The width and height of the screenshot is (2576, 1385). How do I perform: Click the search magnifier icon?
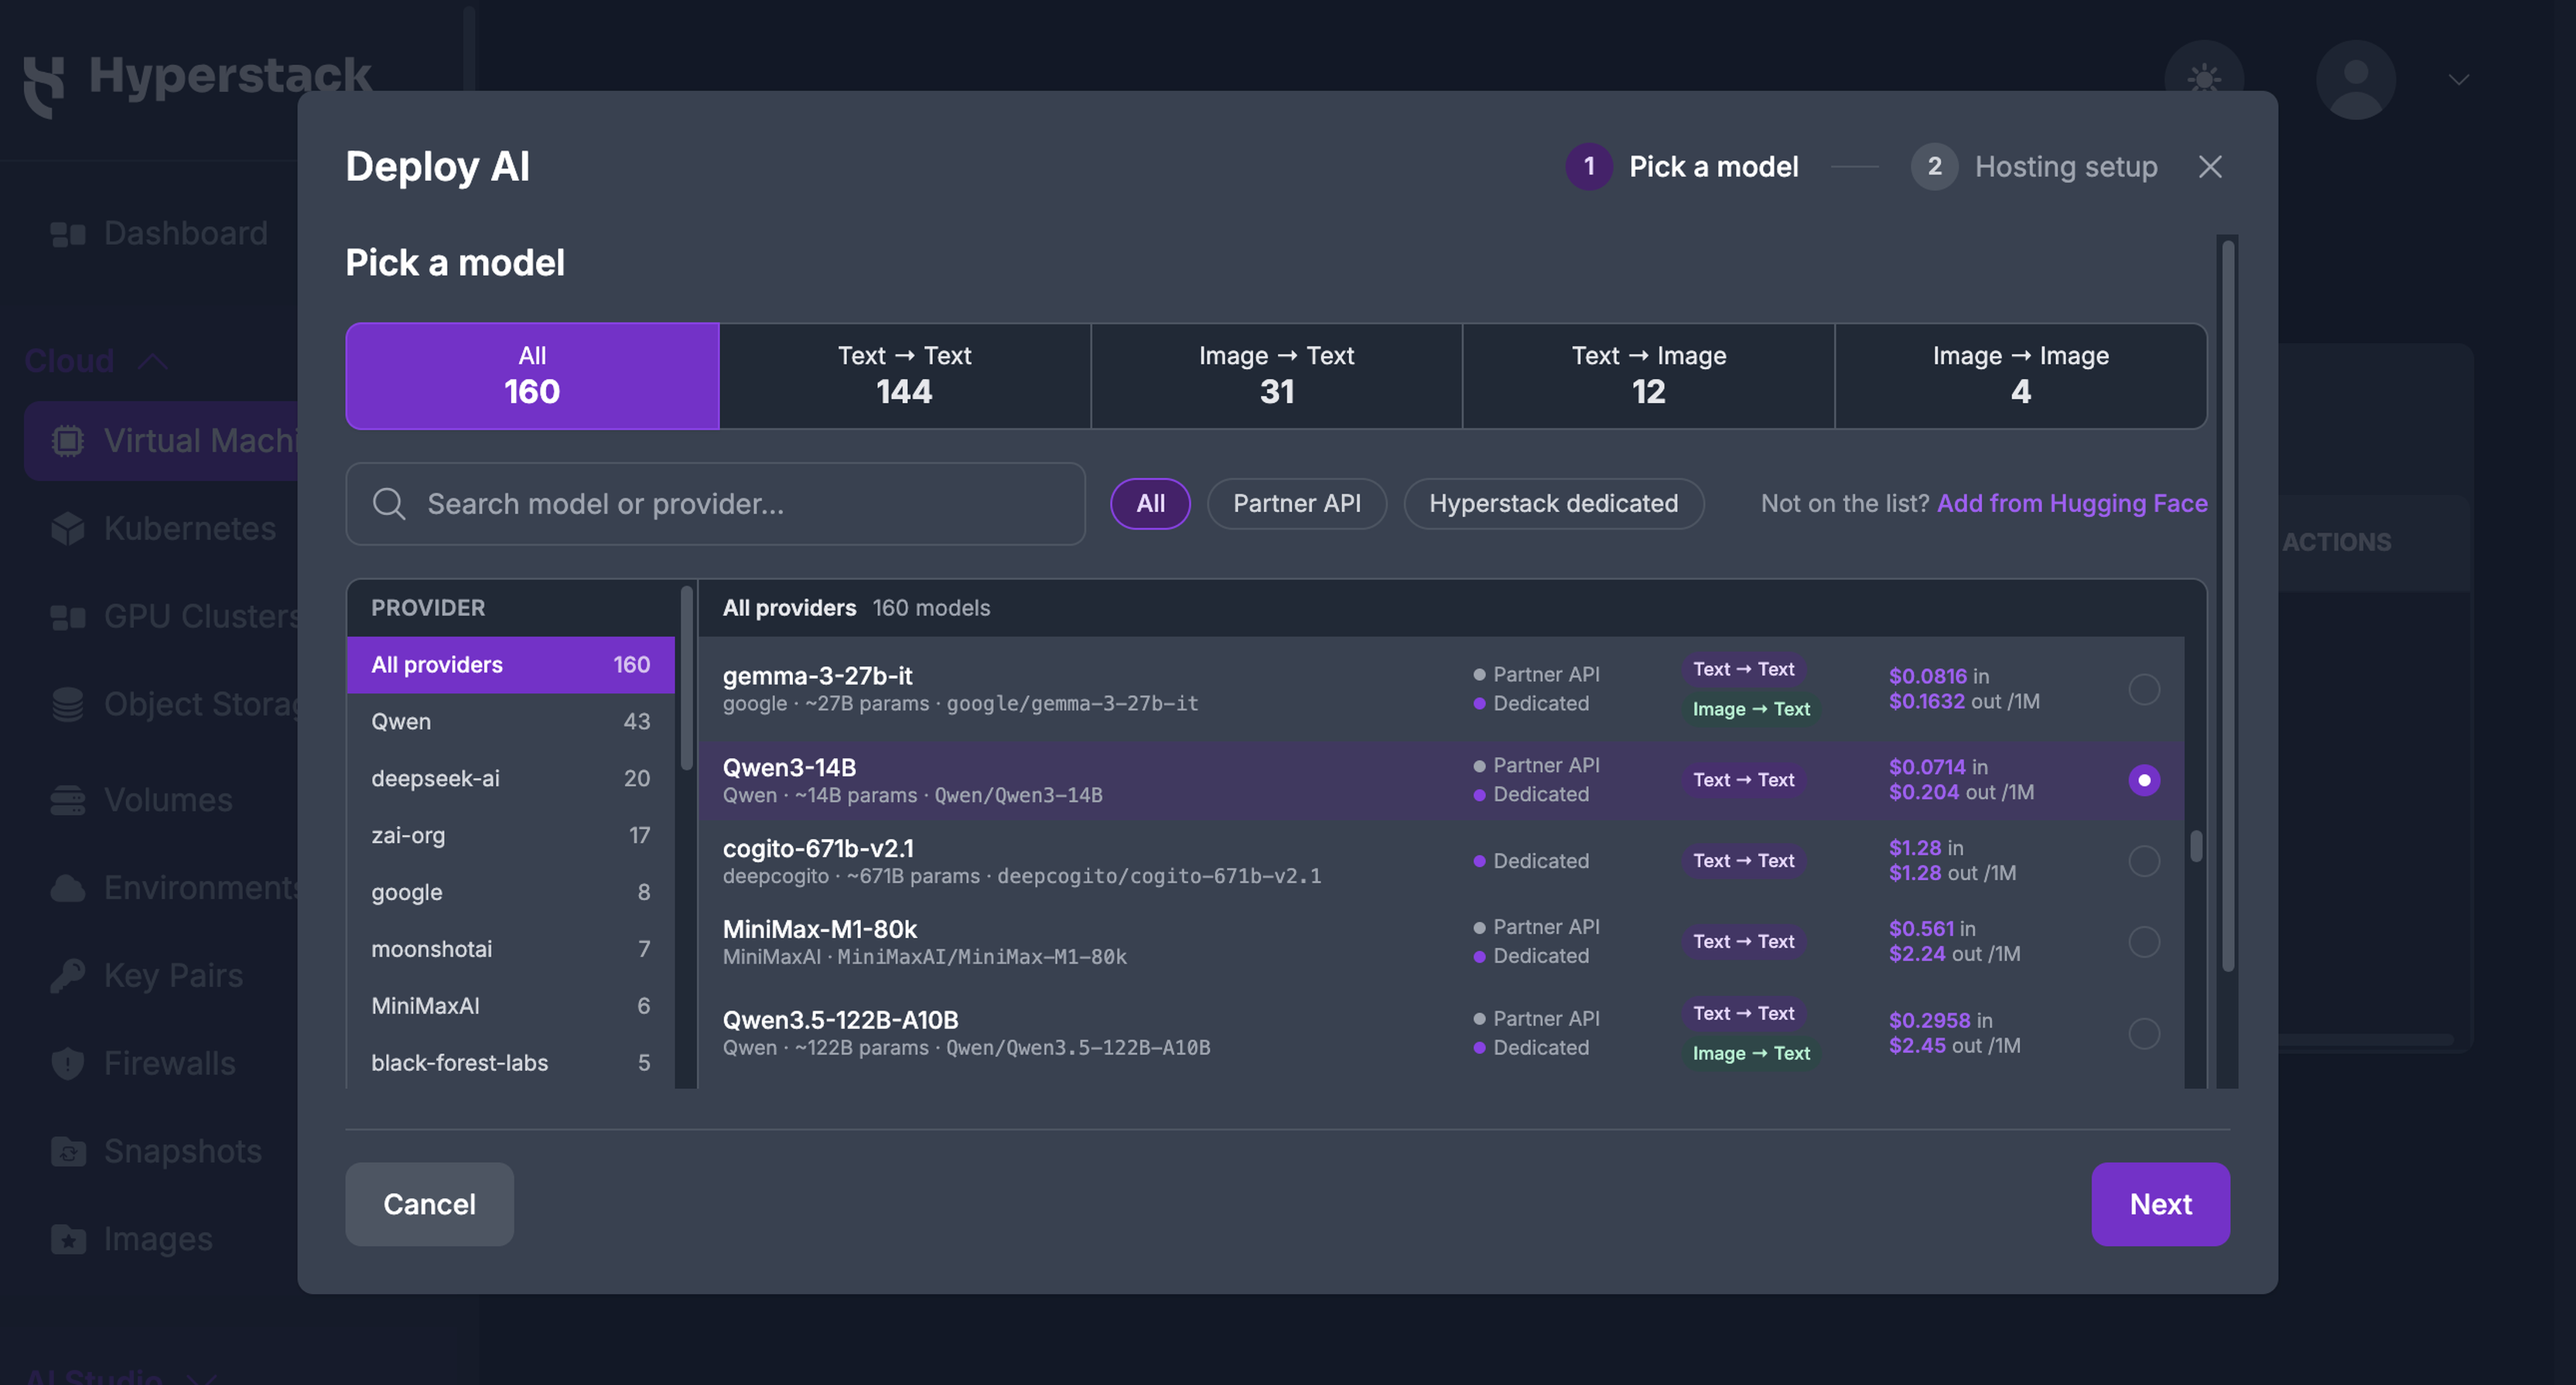point(389,504)
